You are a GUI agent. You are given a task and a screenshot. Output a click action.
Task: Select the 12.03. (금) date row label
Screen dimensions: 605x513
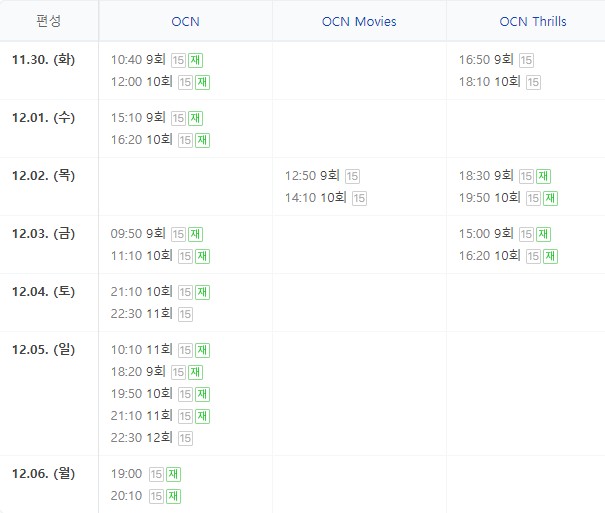click(x=43, y=234)
